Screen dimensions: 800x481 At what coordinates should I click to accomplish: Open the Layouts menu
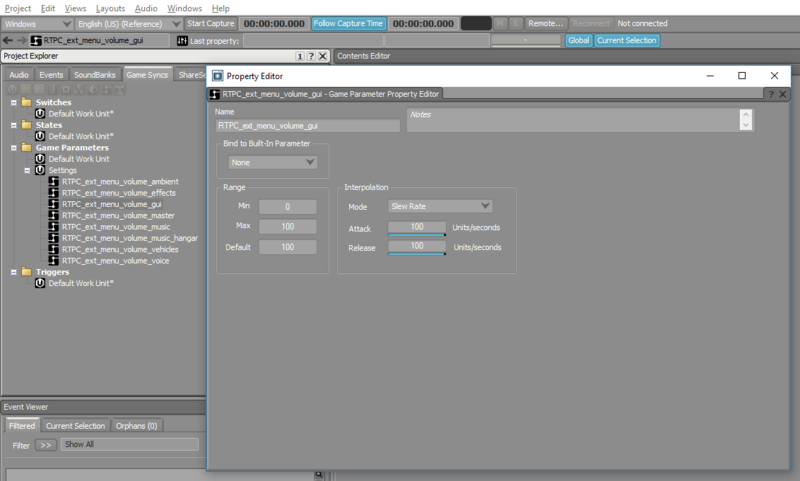point(110,8)
